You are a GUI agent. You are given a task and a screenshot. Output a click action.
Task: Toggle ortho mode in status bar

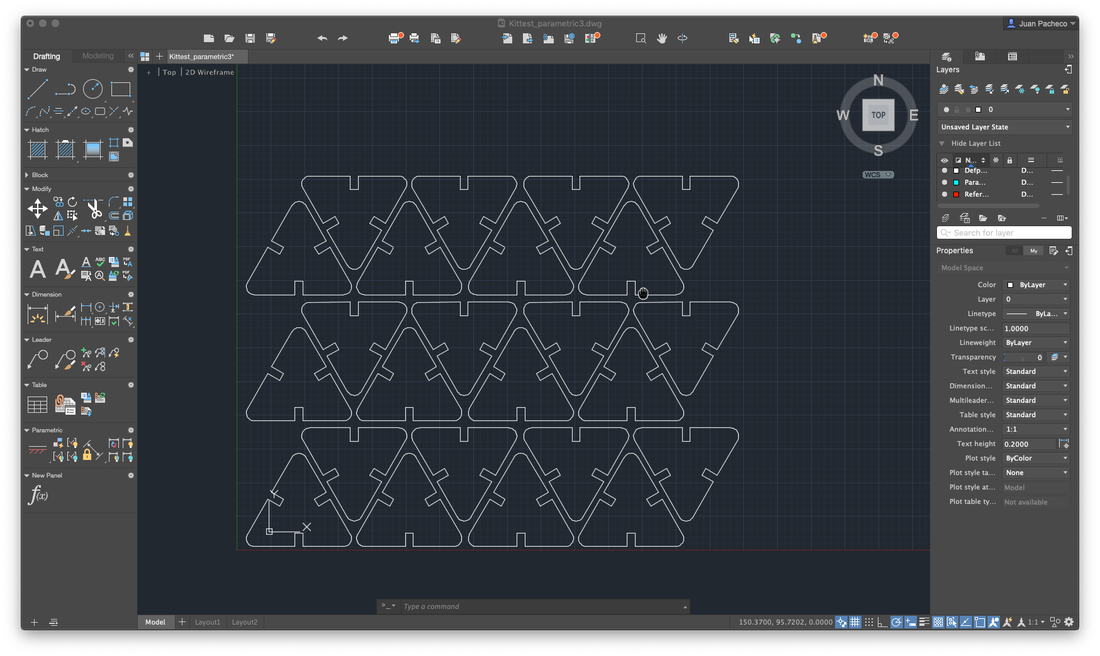click(x=883, y=622)
